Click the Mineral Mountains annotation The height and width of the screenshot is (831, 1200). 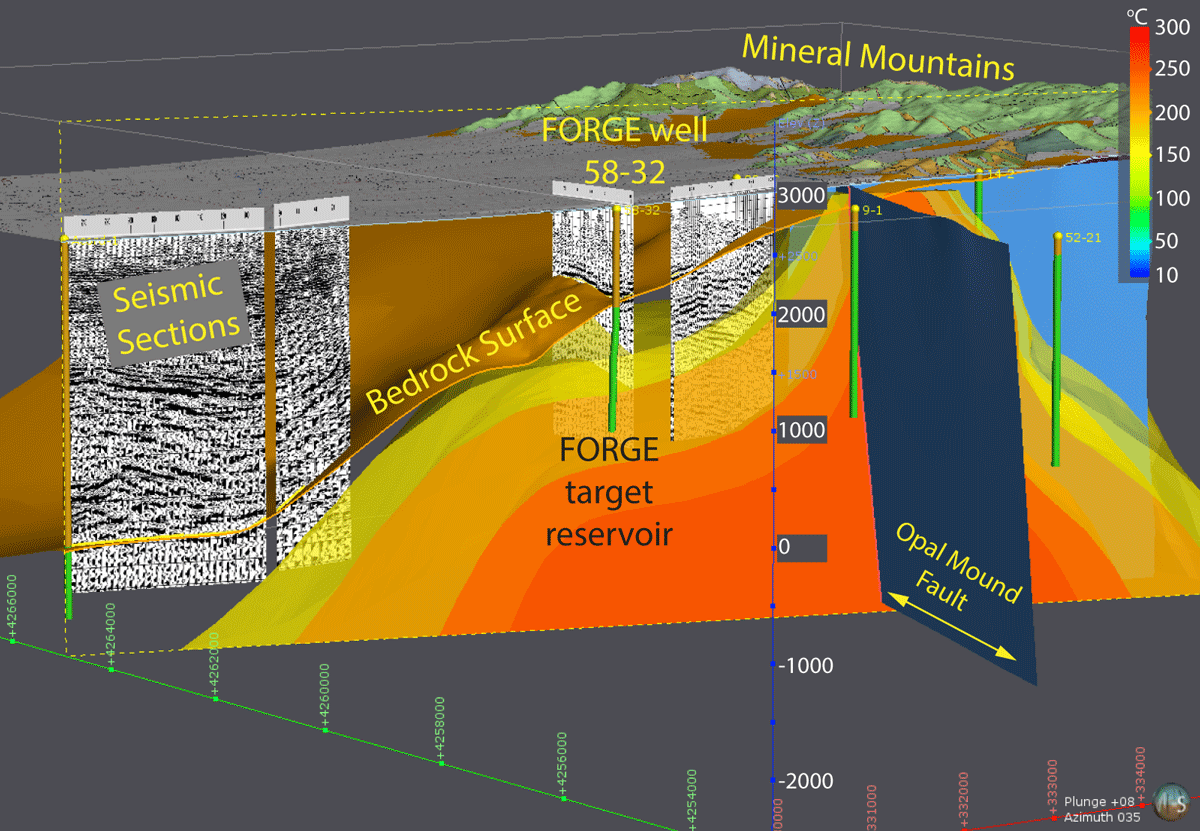click(x=879, y=57)
